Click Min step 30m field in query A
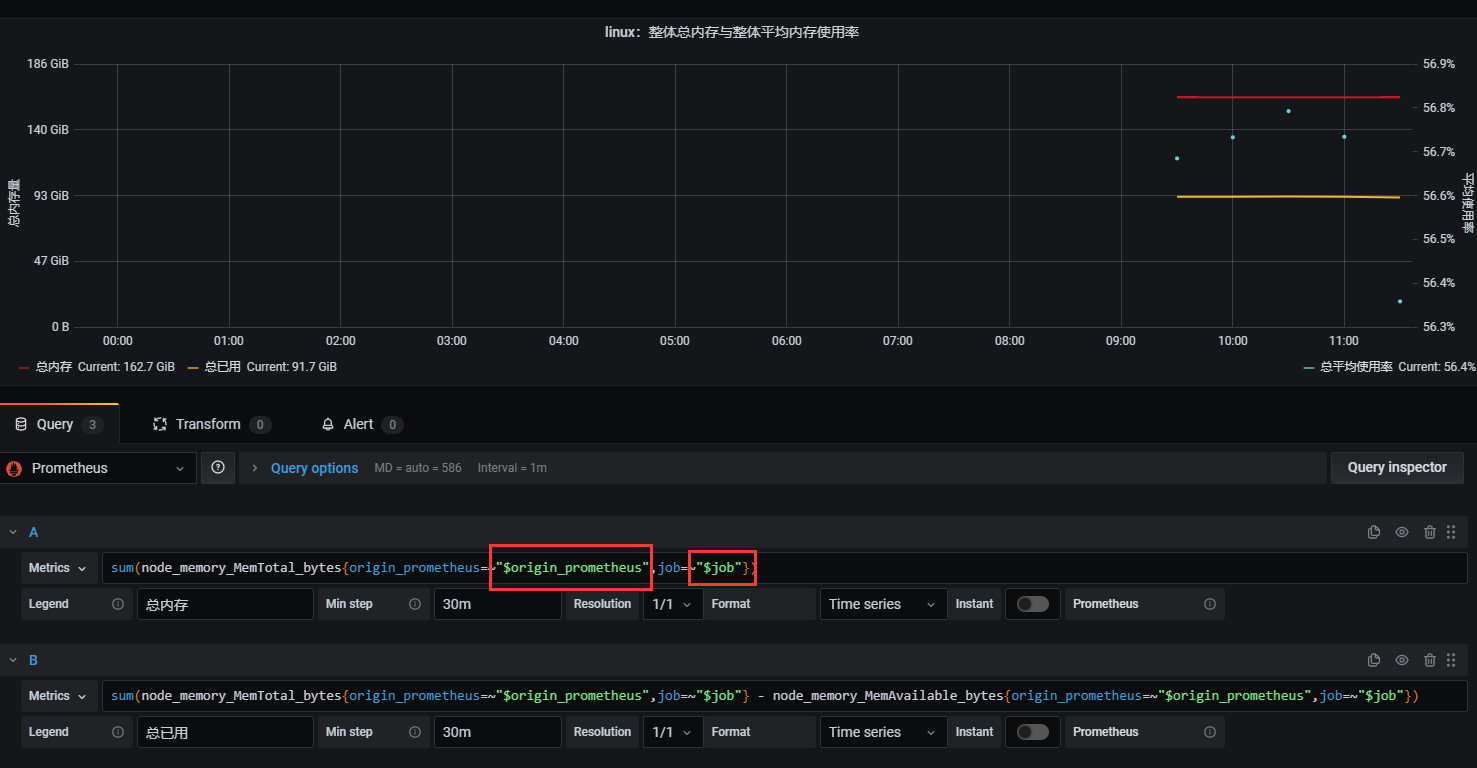 pyautogui.click(x=497, y=604)
